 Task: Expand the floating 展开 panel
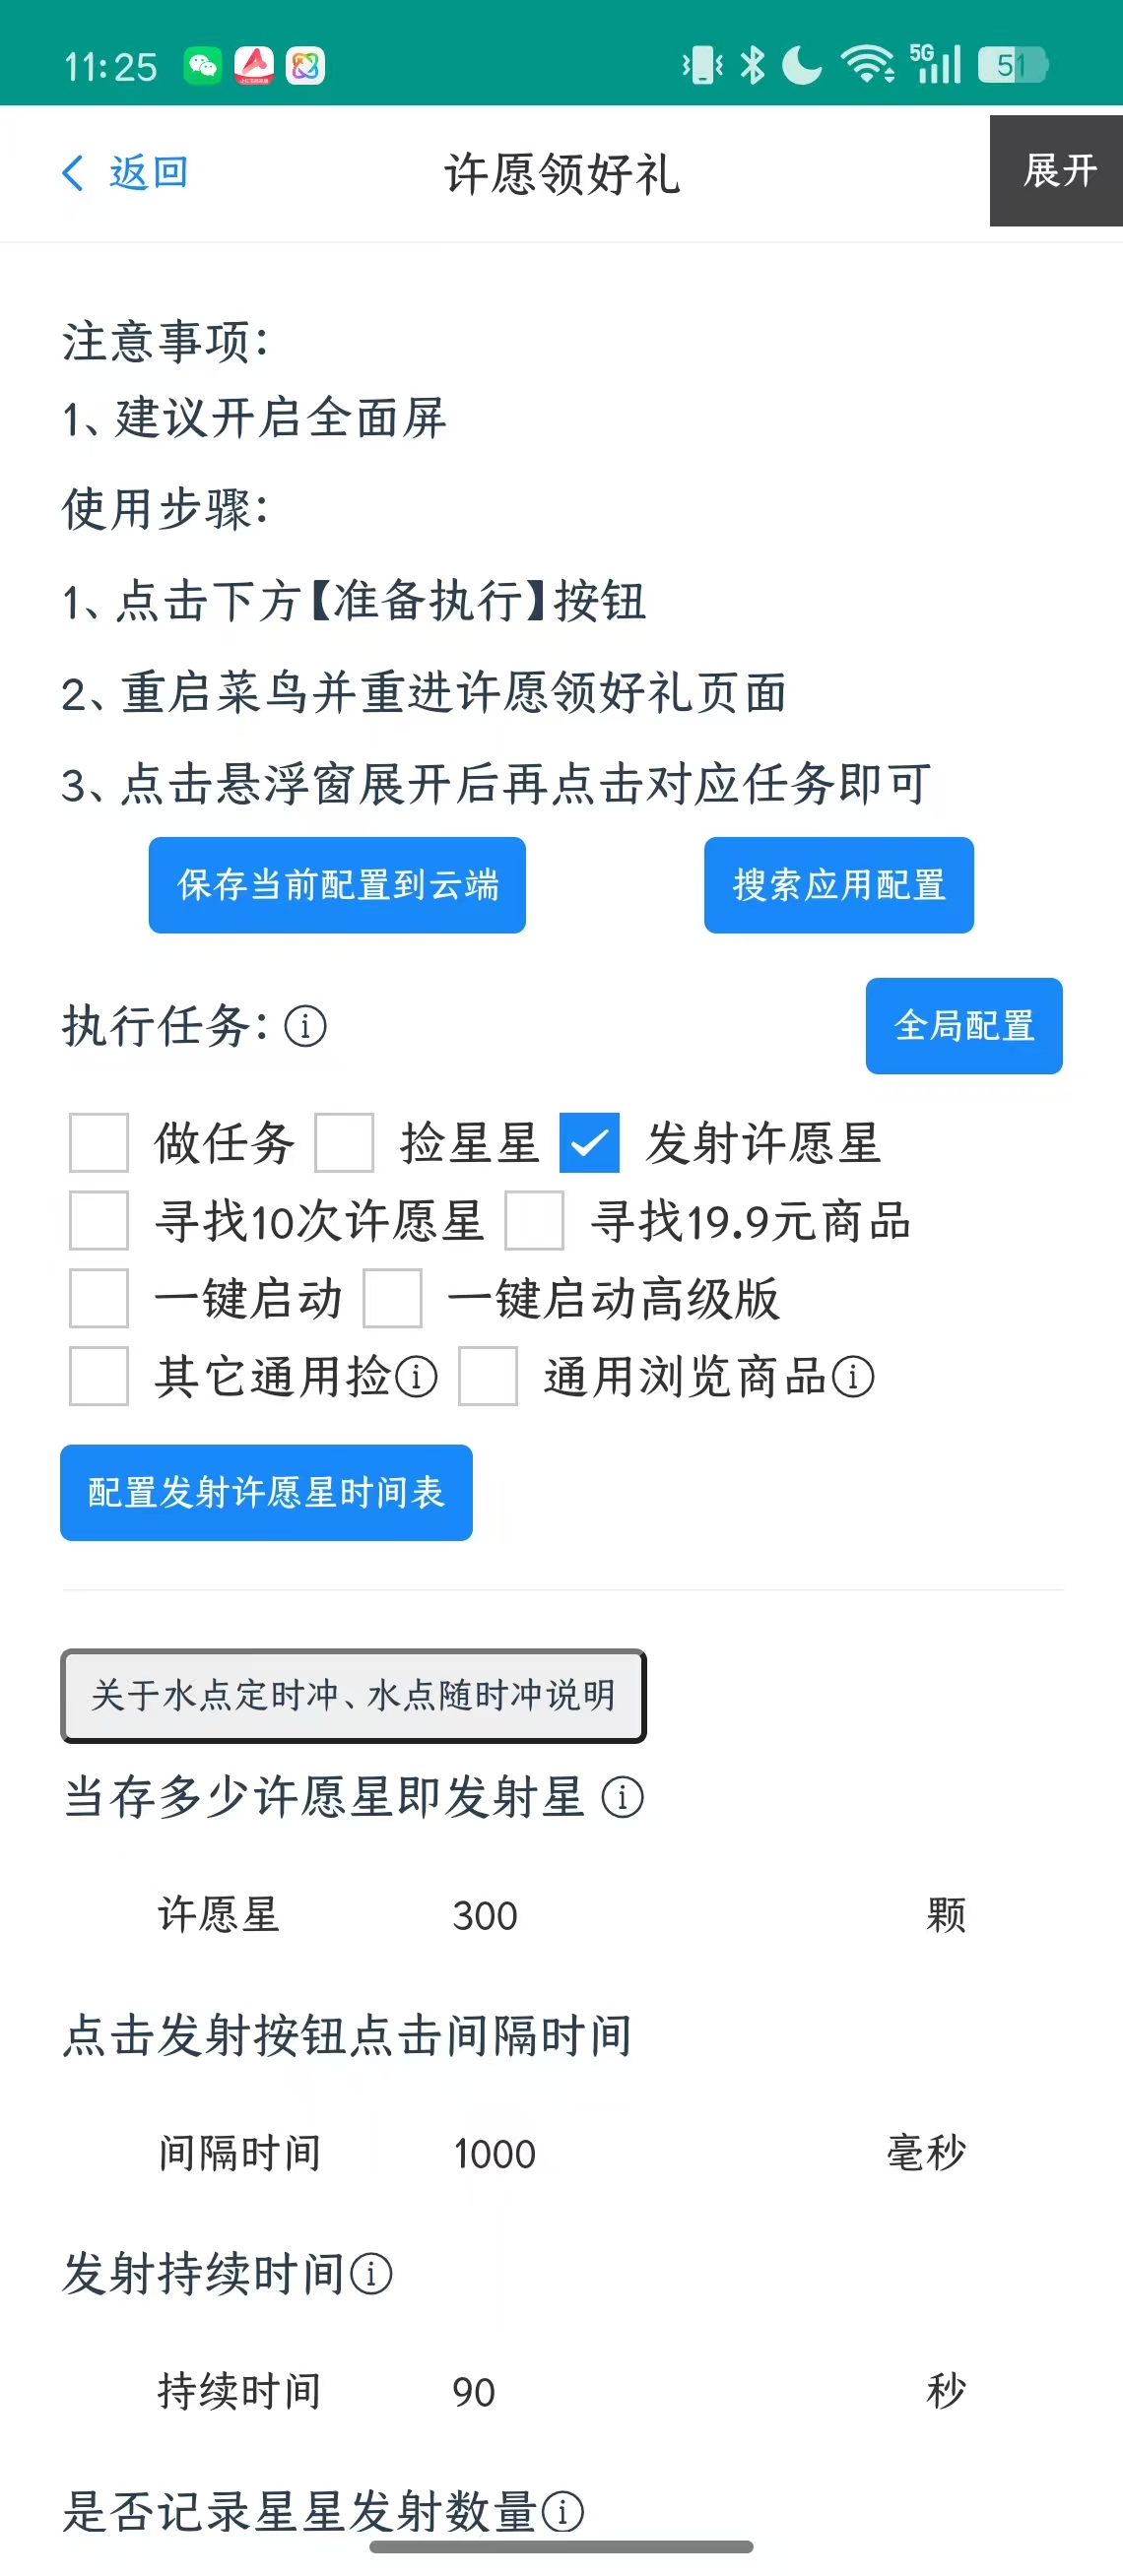(1058, 171)
